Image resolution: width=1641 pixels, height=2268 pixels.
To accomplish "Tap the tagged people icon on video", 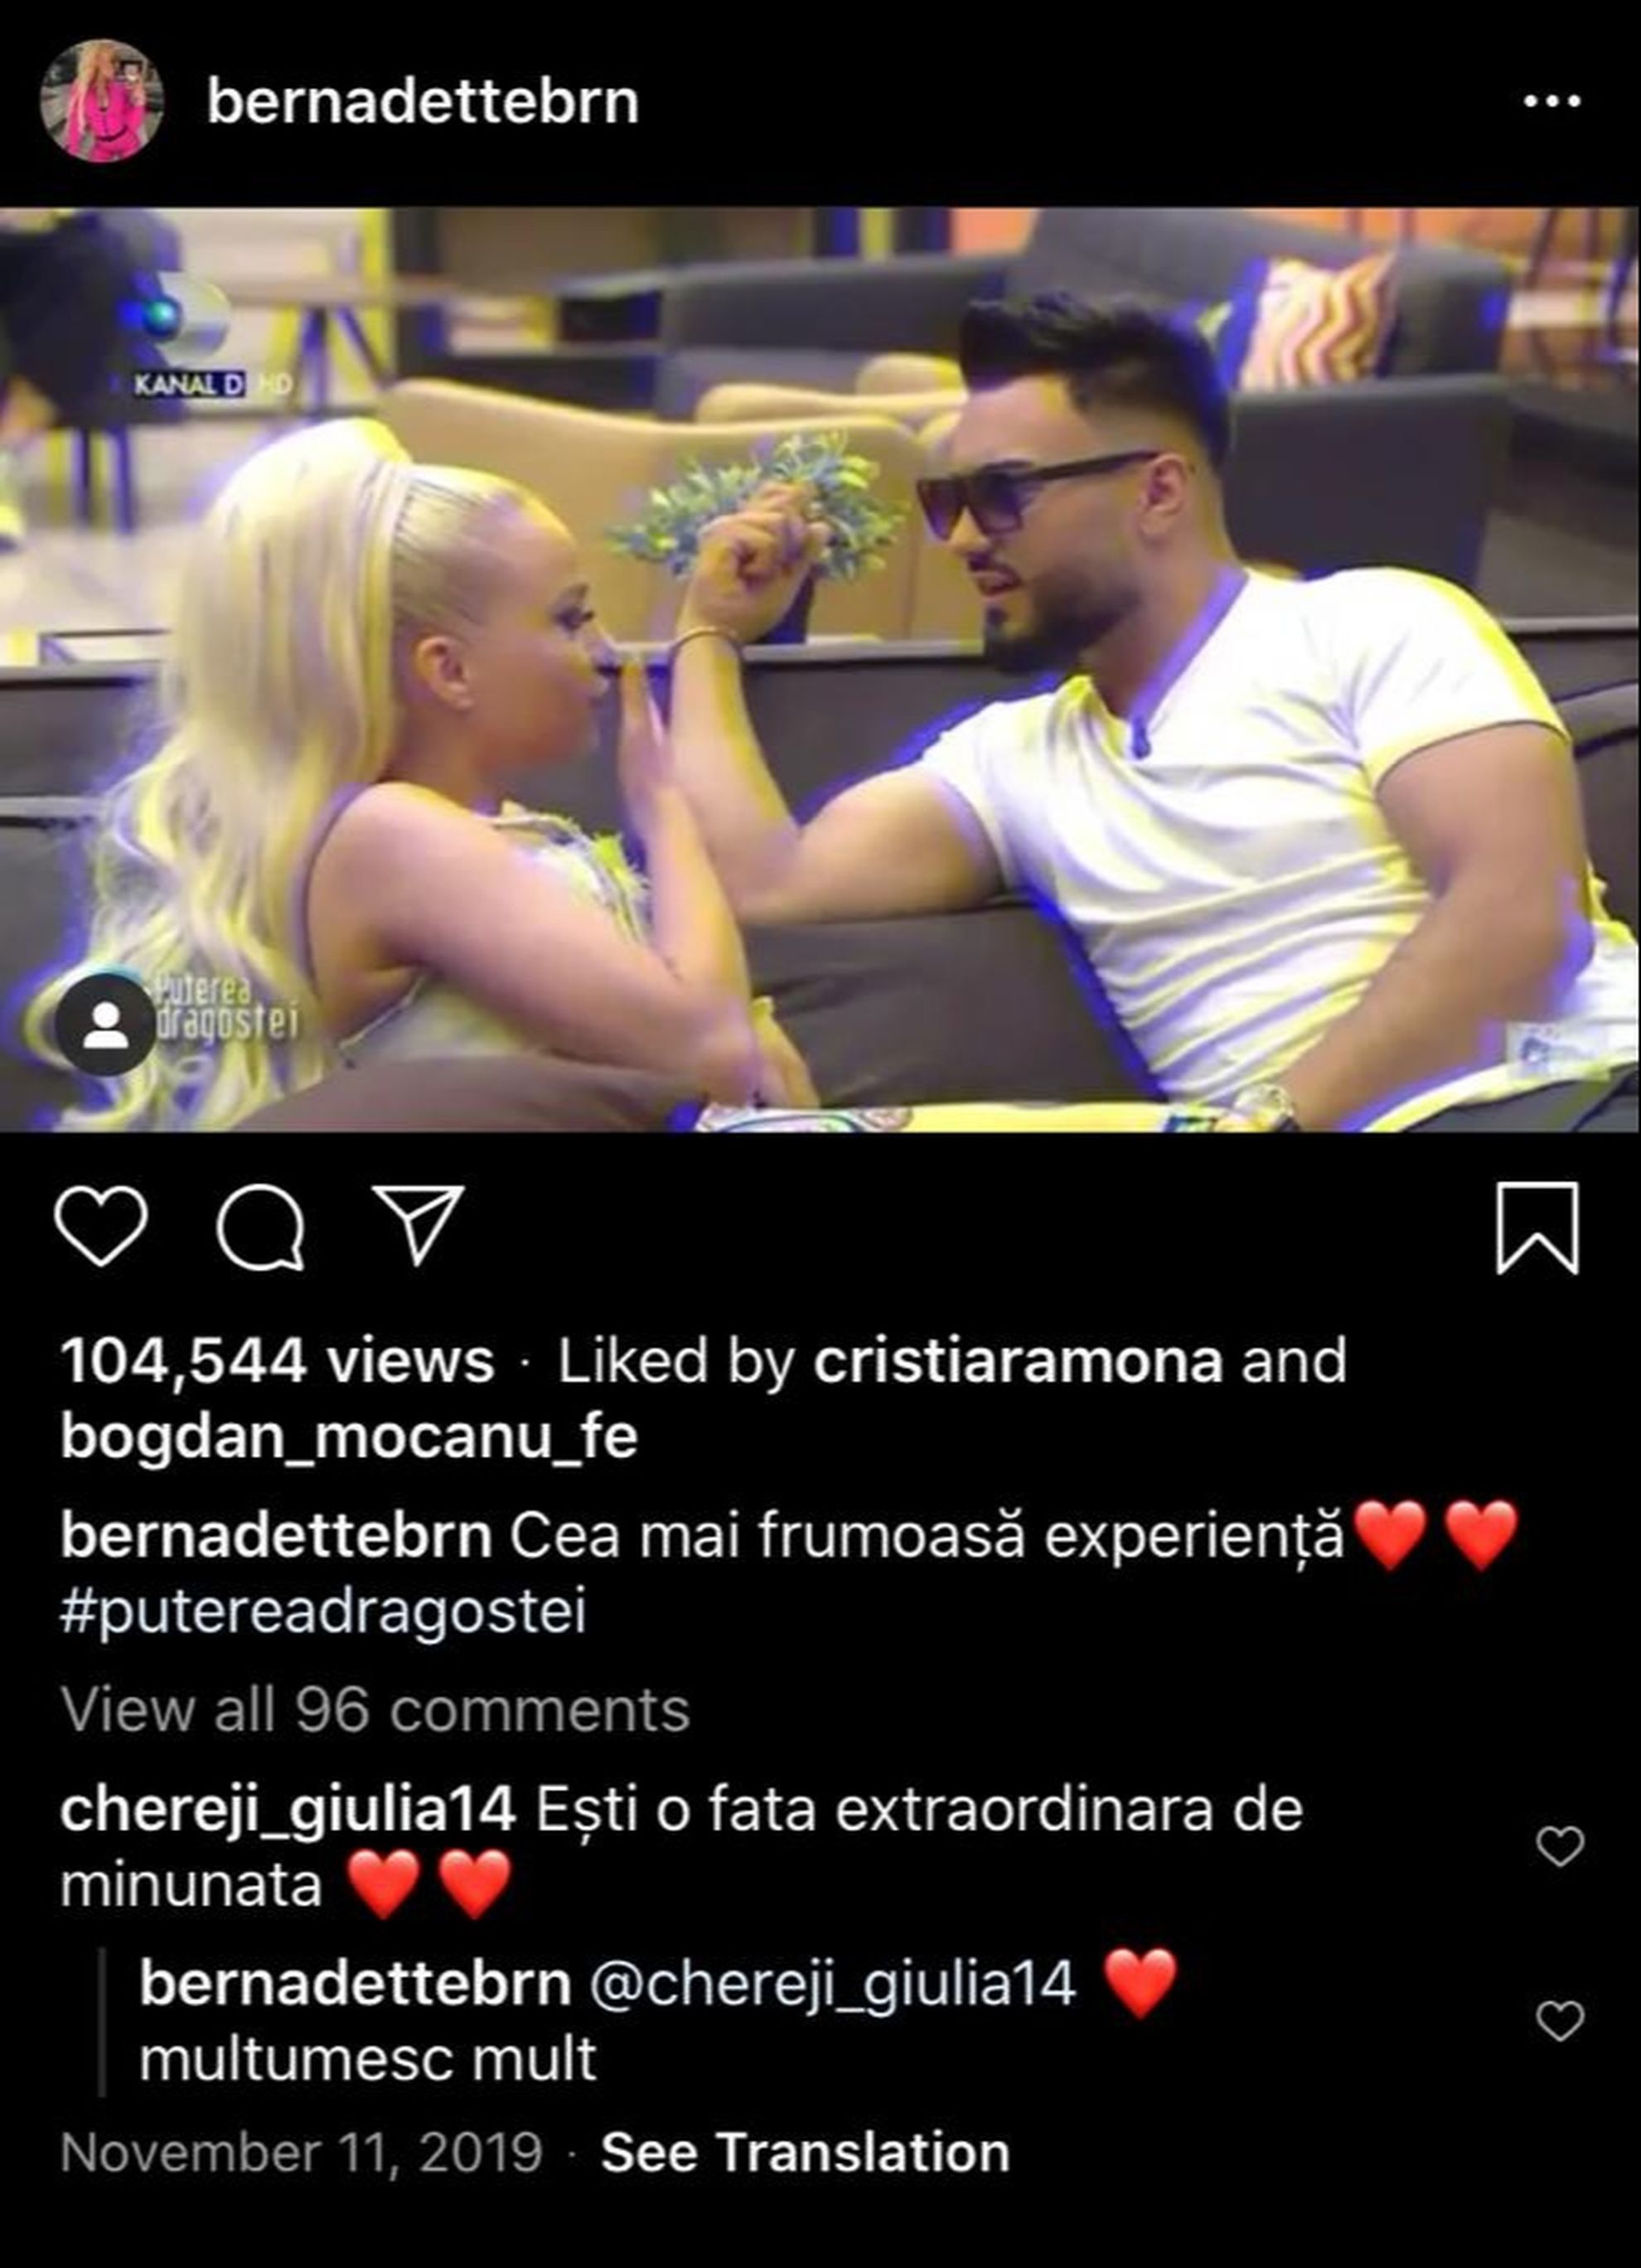I will (x=105, y=1025).
